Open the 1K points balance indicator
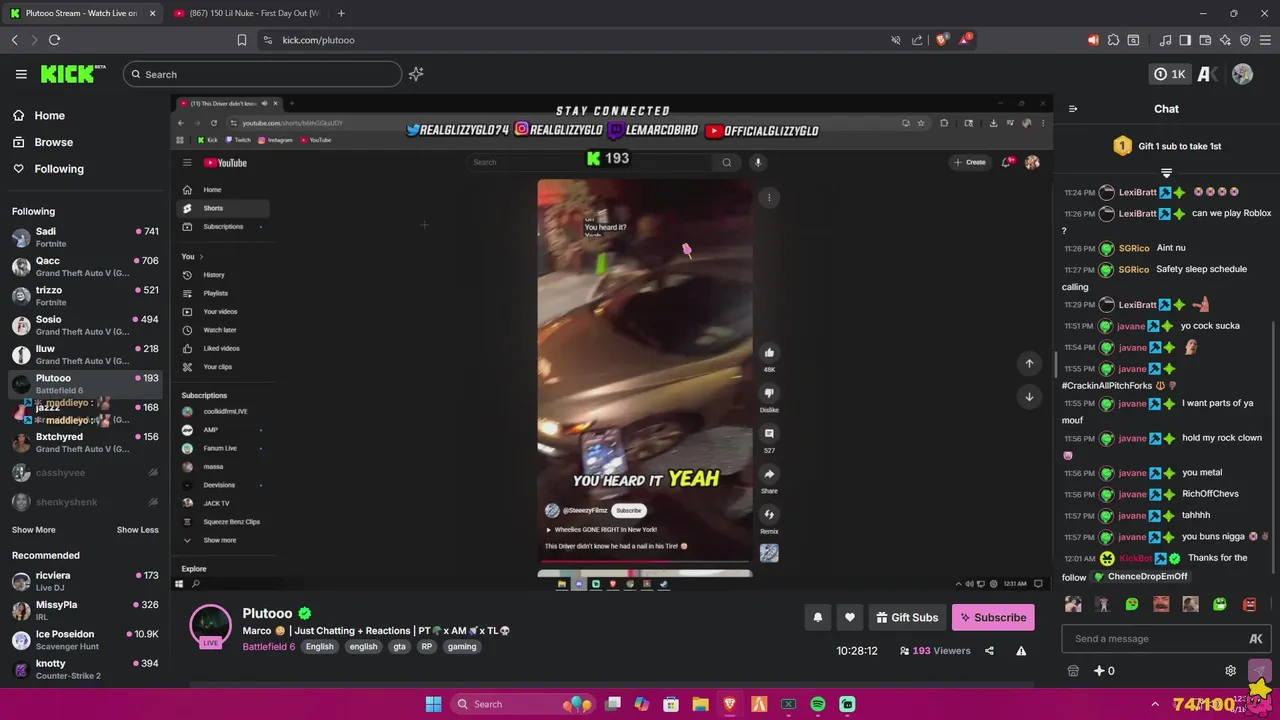The height and width of the screenshot is (720, 1280). (1169, 74)
